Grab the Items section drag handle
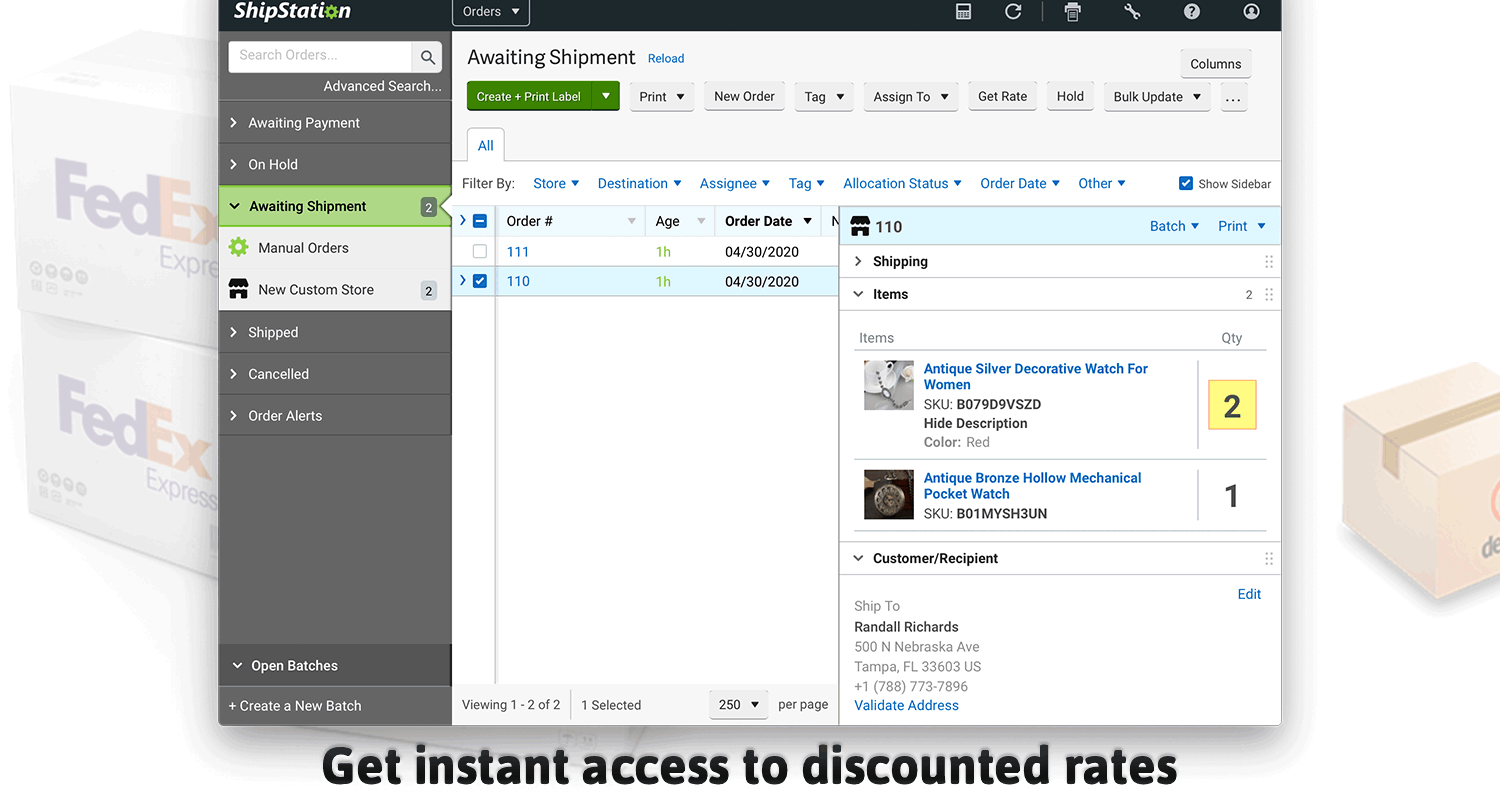Screen dimensions: 1500x800 click(x=1269, y=295)
